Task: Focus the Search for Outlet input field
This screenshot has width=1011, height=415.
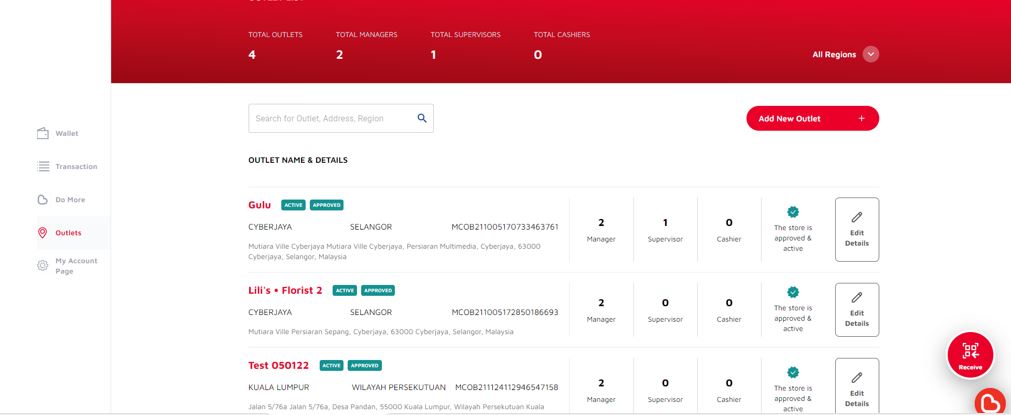Action: click(340, 119)
